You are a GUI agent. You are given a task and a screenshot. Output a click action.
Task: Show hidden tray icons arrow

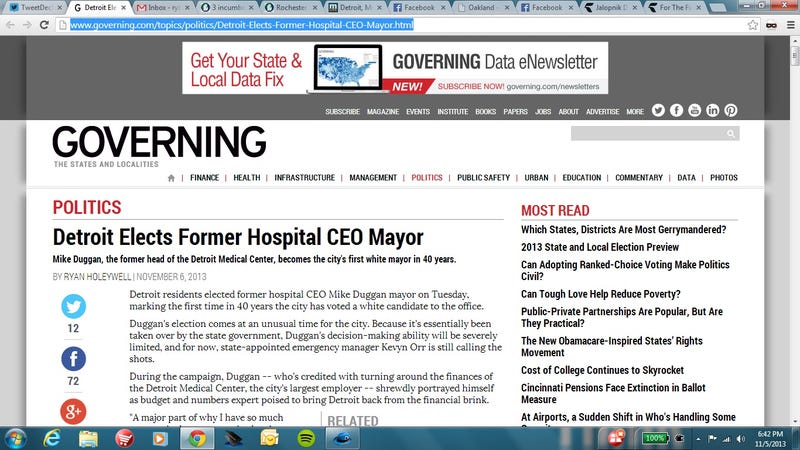pos(698,439)
